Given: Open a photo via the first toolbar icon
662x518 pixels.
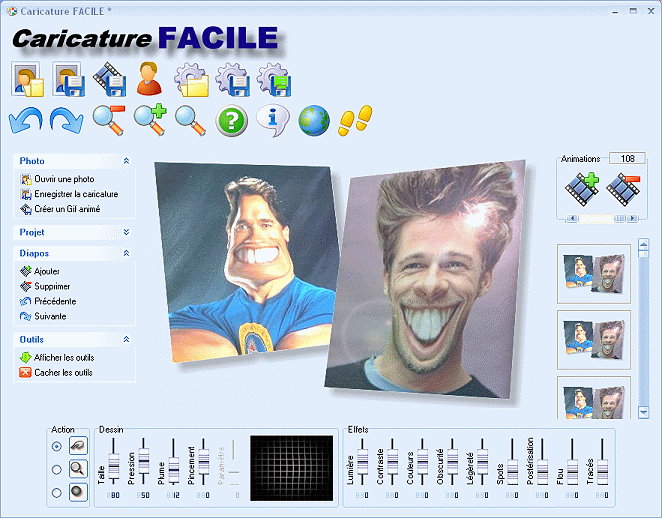Looking at the screenshot, I should point(27,79).
